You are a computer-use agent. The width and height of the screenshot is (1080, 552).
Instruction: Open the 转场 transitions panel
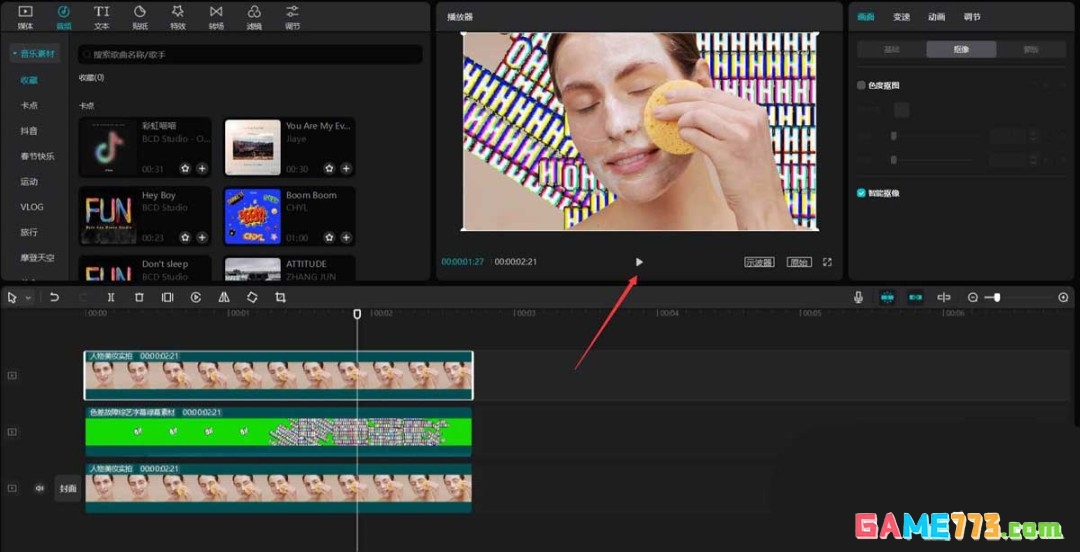(216, 17)
